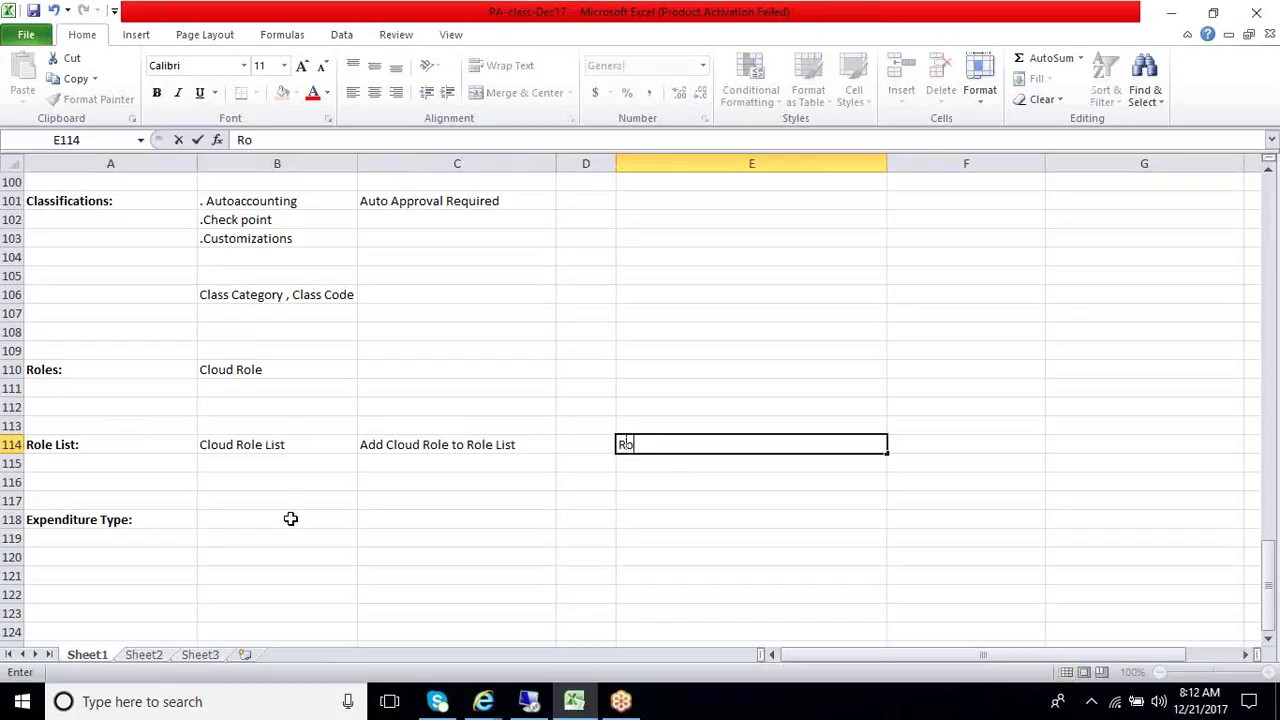Expand the font name dropdown
This screenshot has width=1280, height=720.
244,66
